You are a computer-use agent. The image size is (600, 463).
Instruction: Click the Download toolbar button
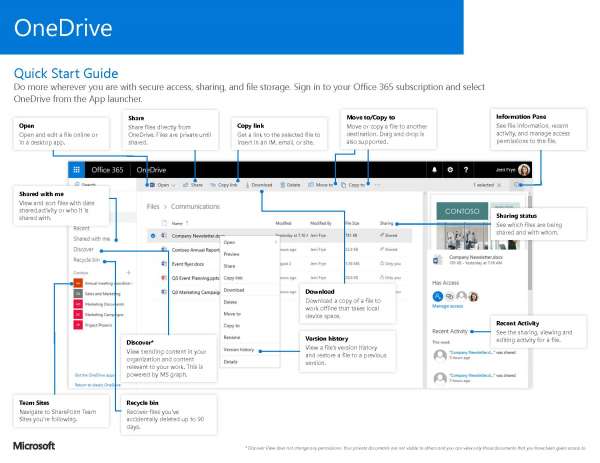259,185
